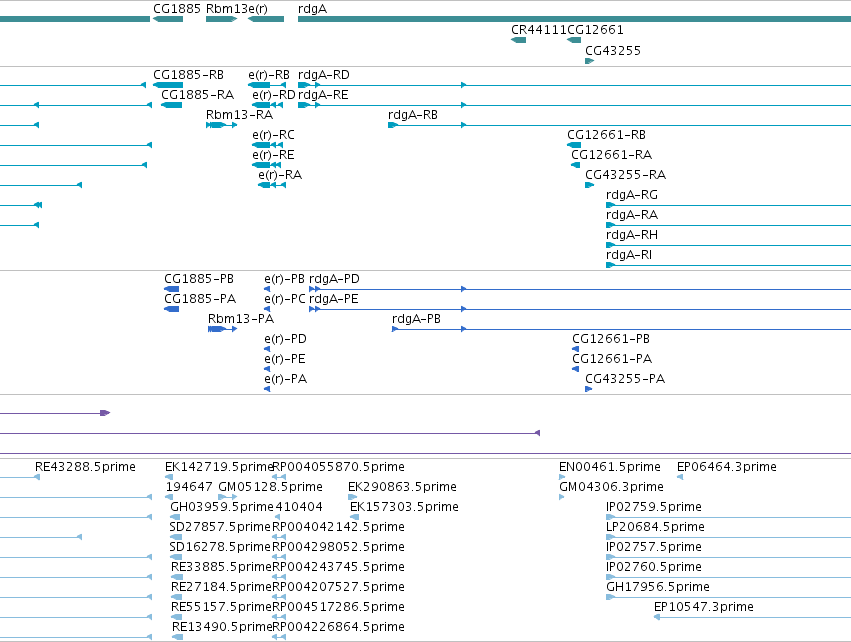Select the CG12661-PB protein label
This screenshot has width=851, height=642.
611,339
